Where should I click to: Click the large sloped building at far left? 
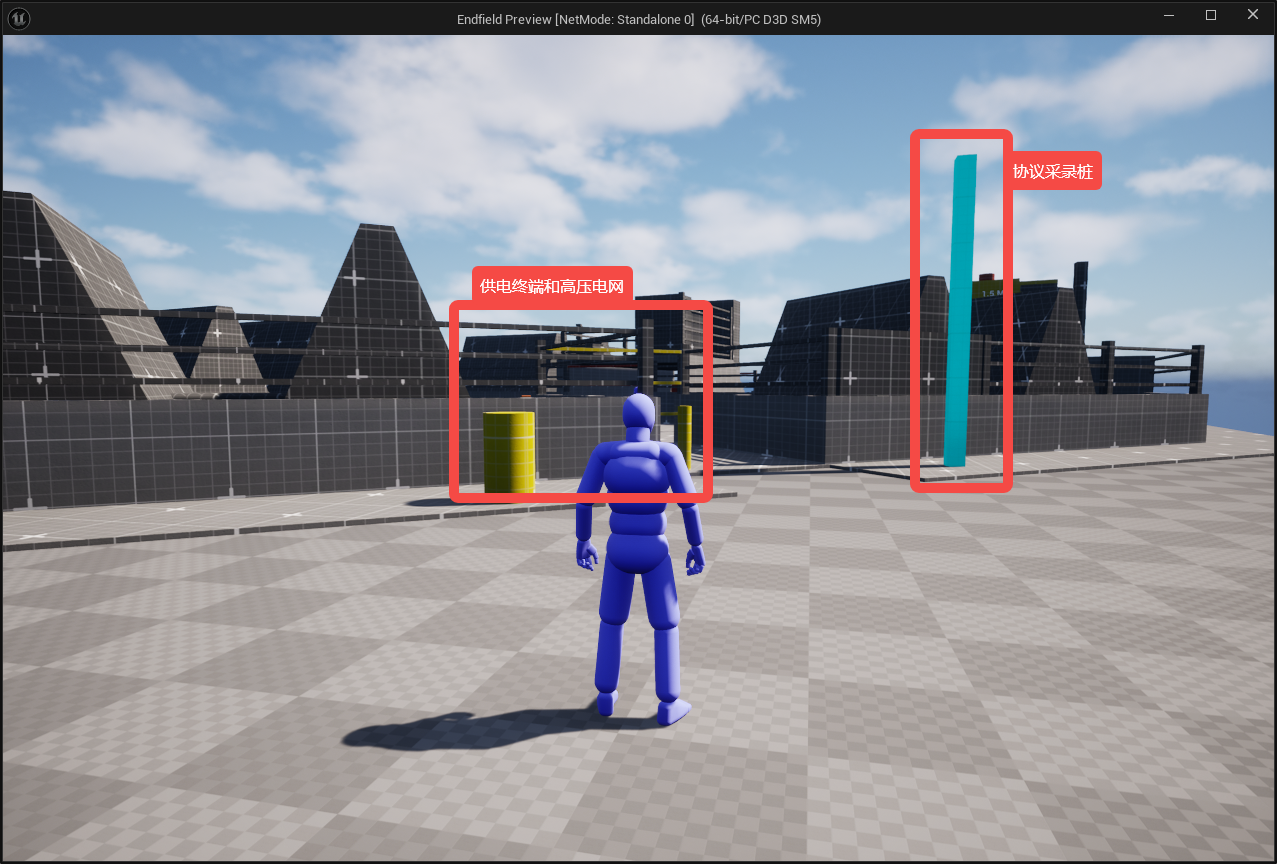click(70, 300)
